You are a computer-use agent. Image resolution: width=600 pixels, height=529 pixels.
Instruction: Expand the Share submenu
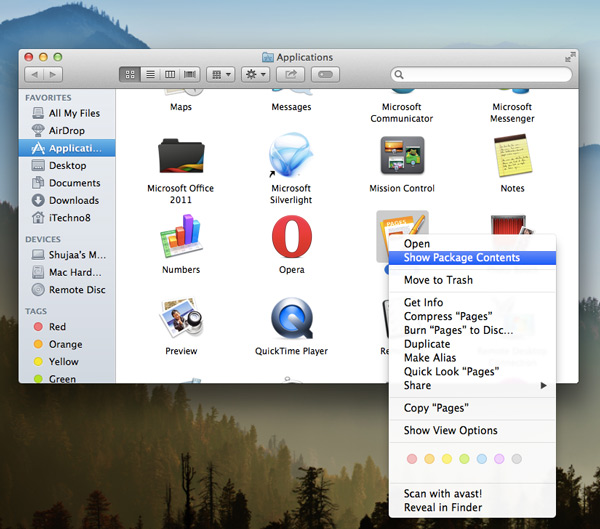(472, 385)
